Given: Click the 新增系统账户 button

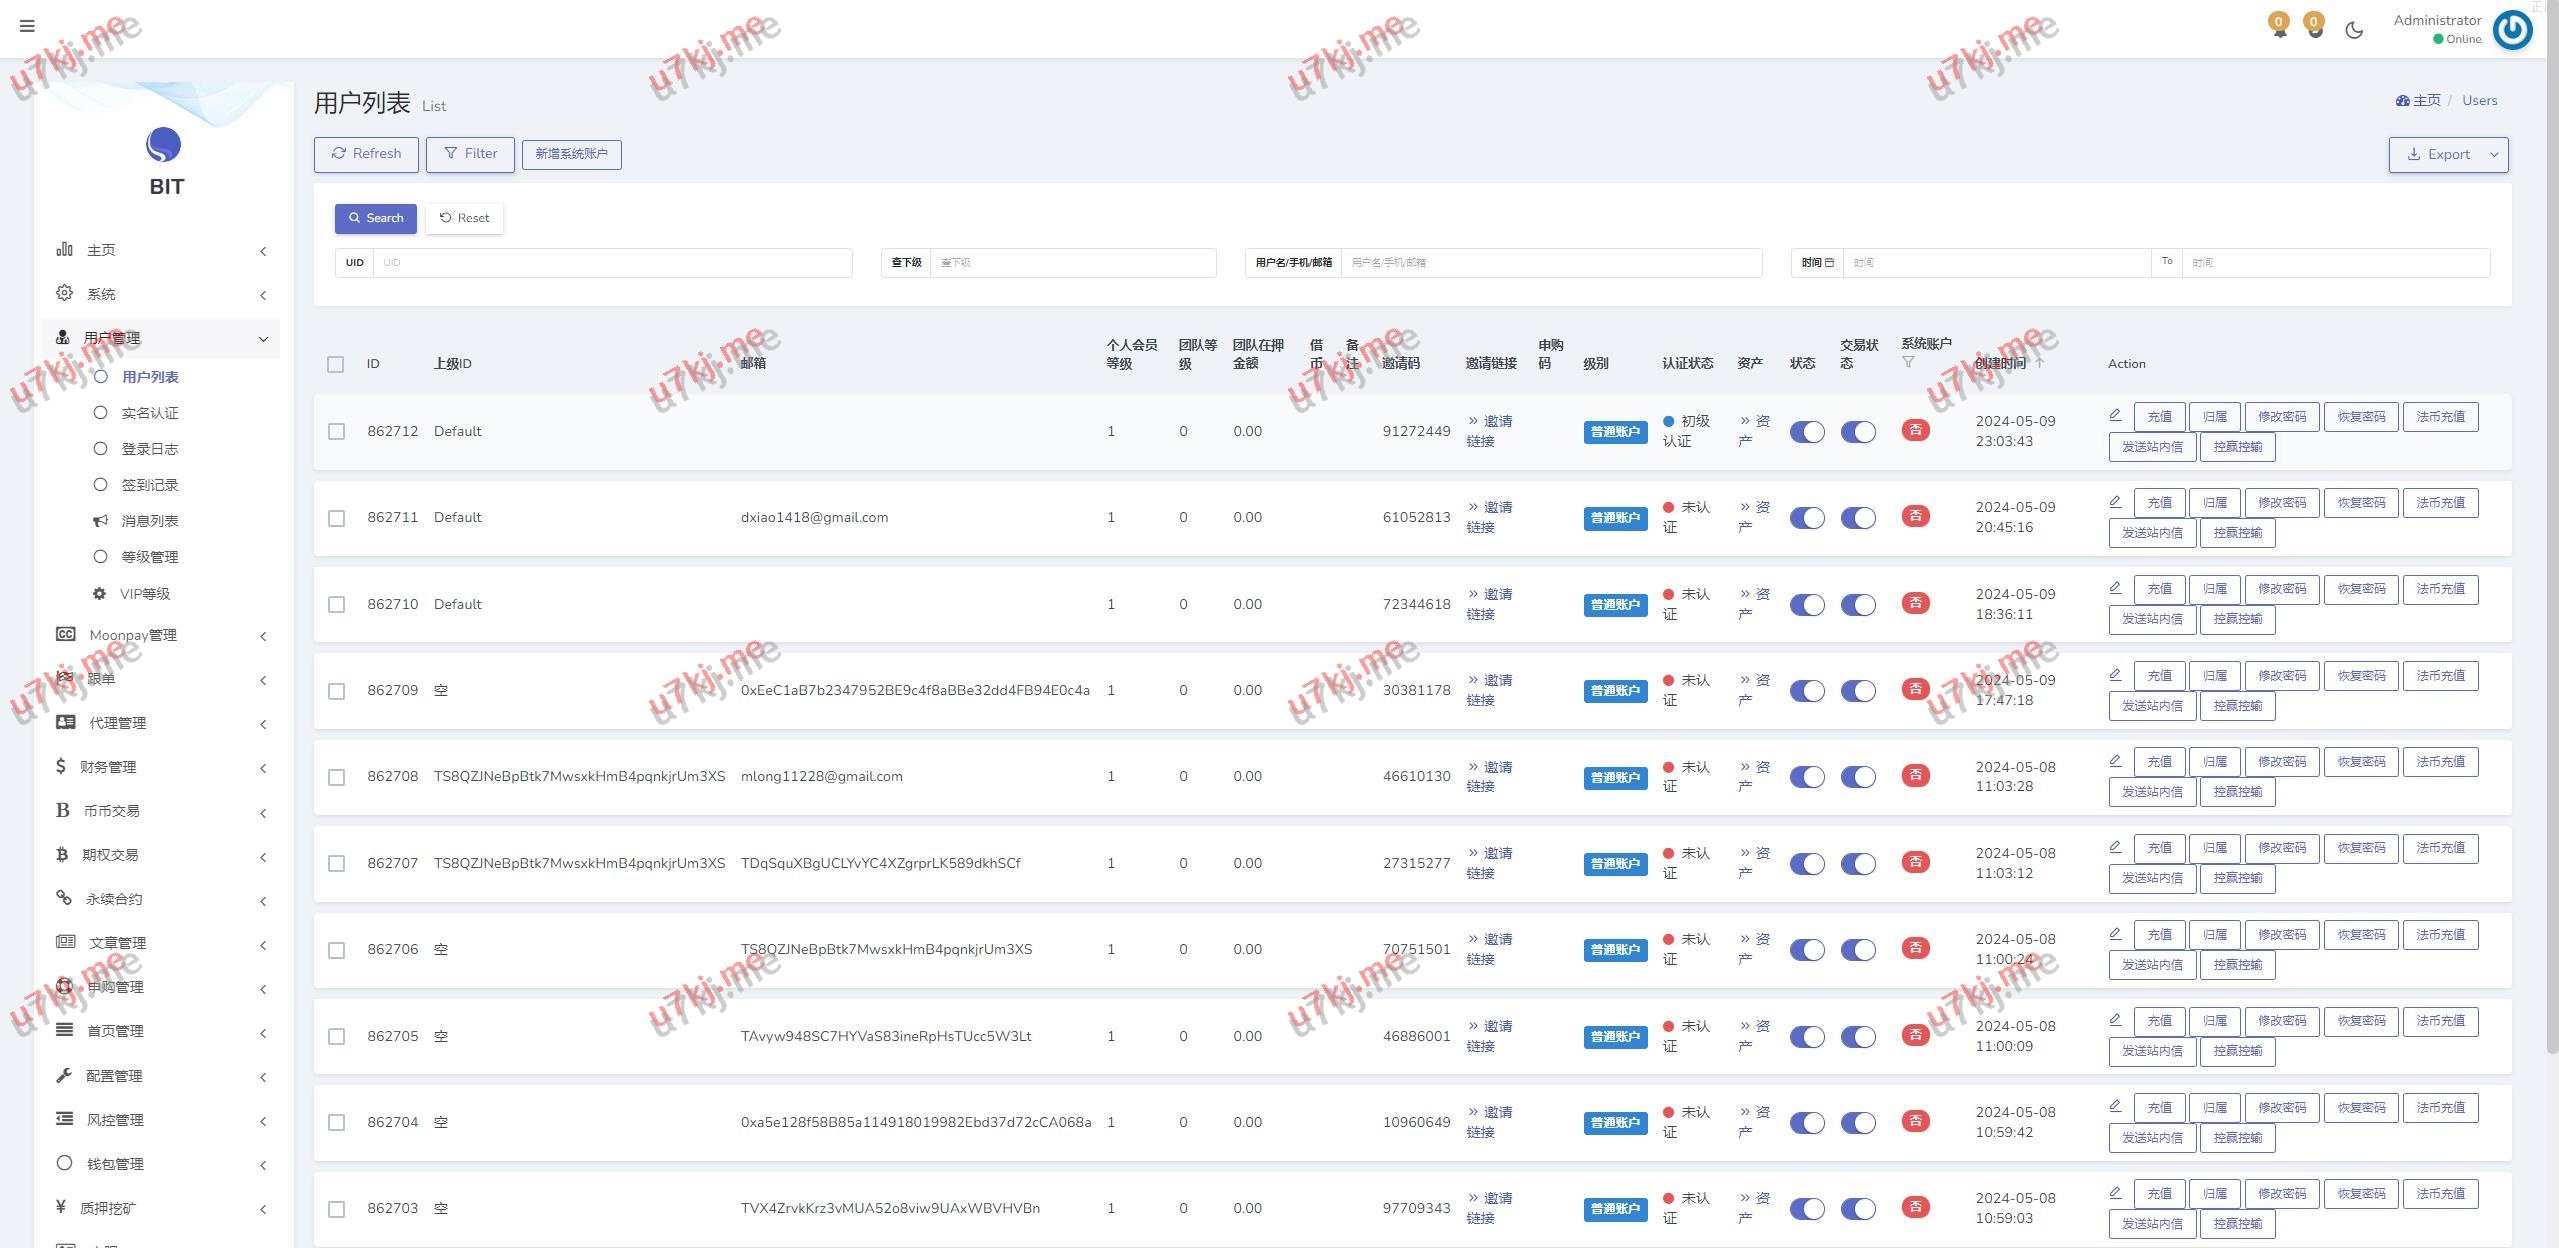Looking at the screenshot, I should [571, 154].
